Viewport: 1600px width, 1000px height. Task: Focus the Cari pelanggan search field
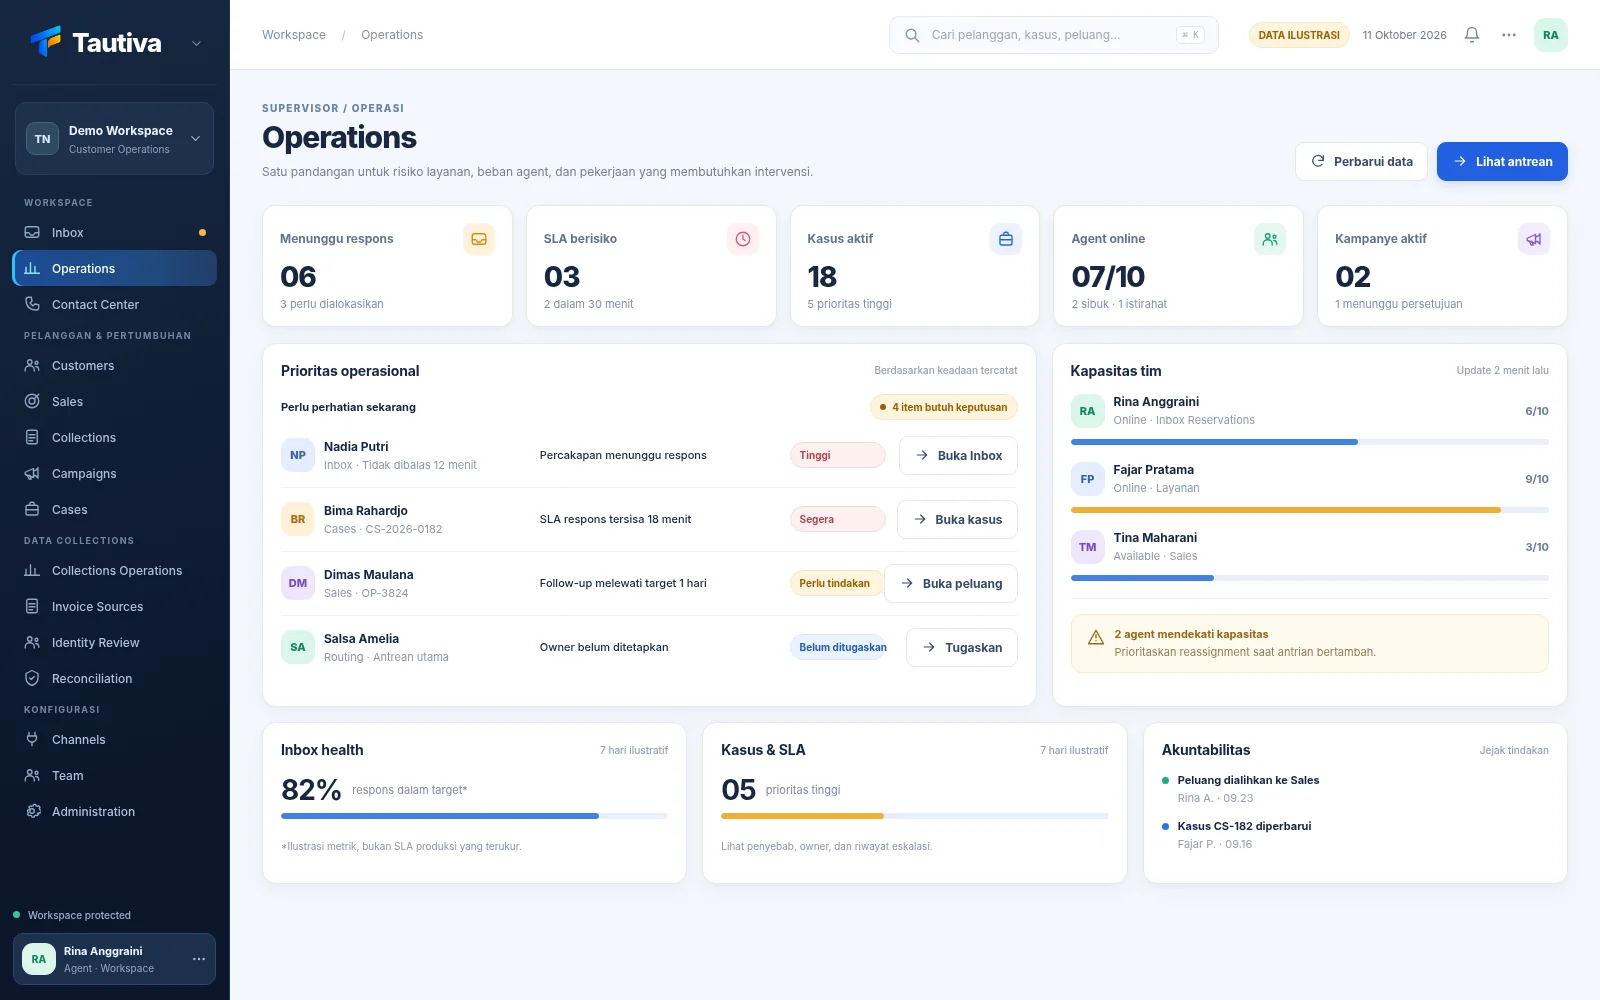tap(1054, 35)
